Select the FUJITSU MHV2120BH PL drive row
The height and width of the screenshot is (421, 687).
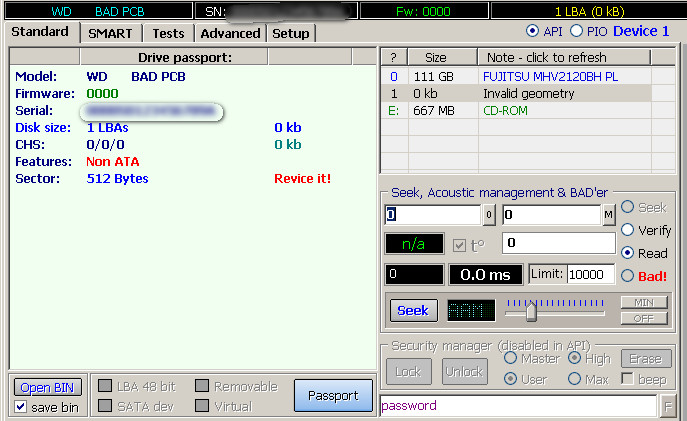point(528,77)
